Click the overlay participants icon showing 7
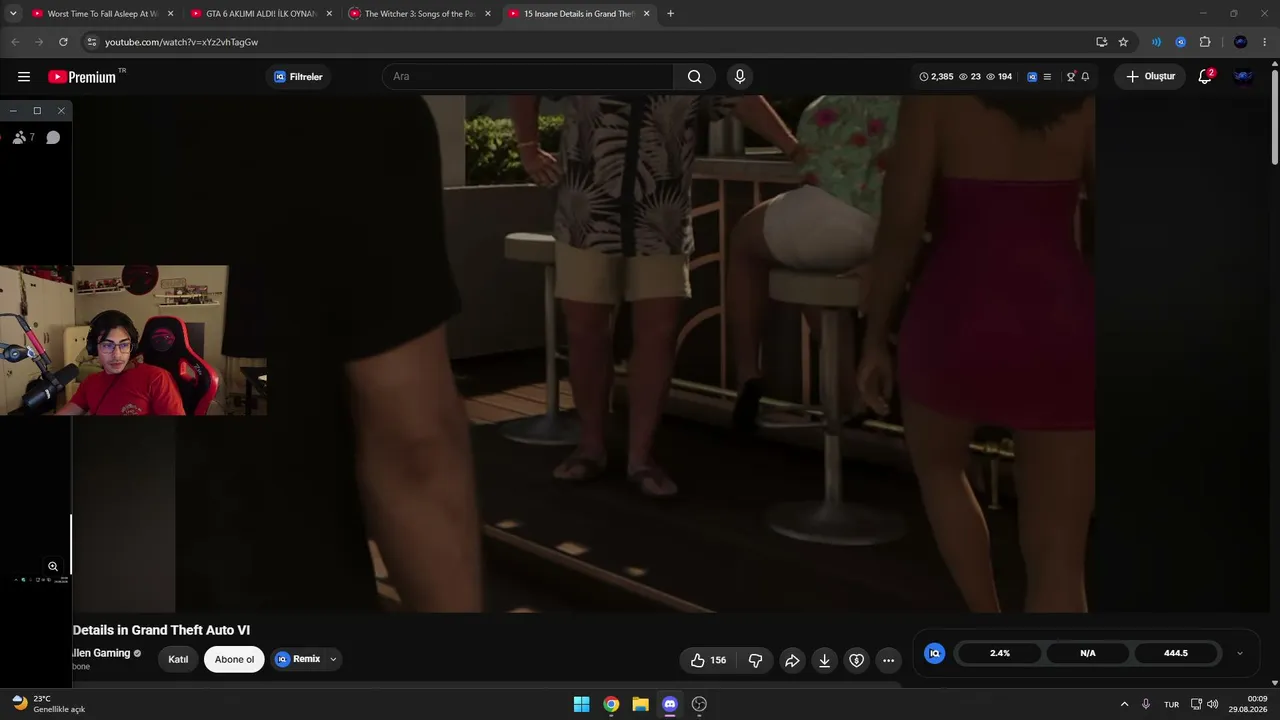This screenshot has width=1280, height=720. (23, 137)
